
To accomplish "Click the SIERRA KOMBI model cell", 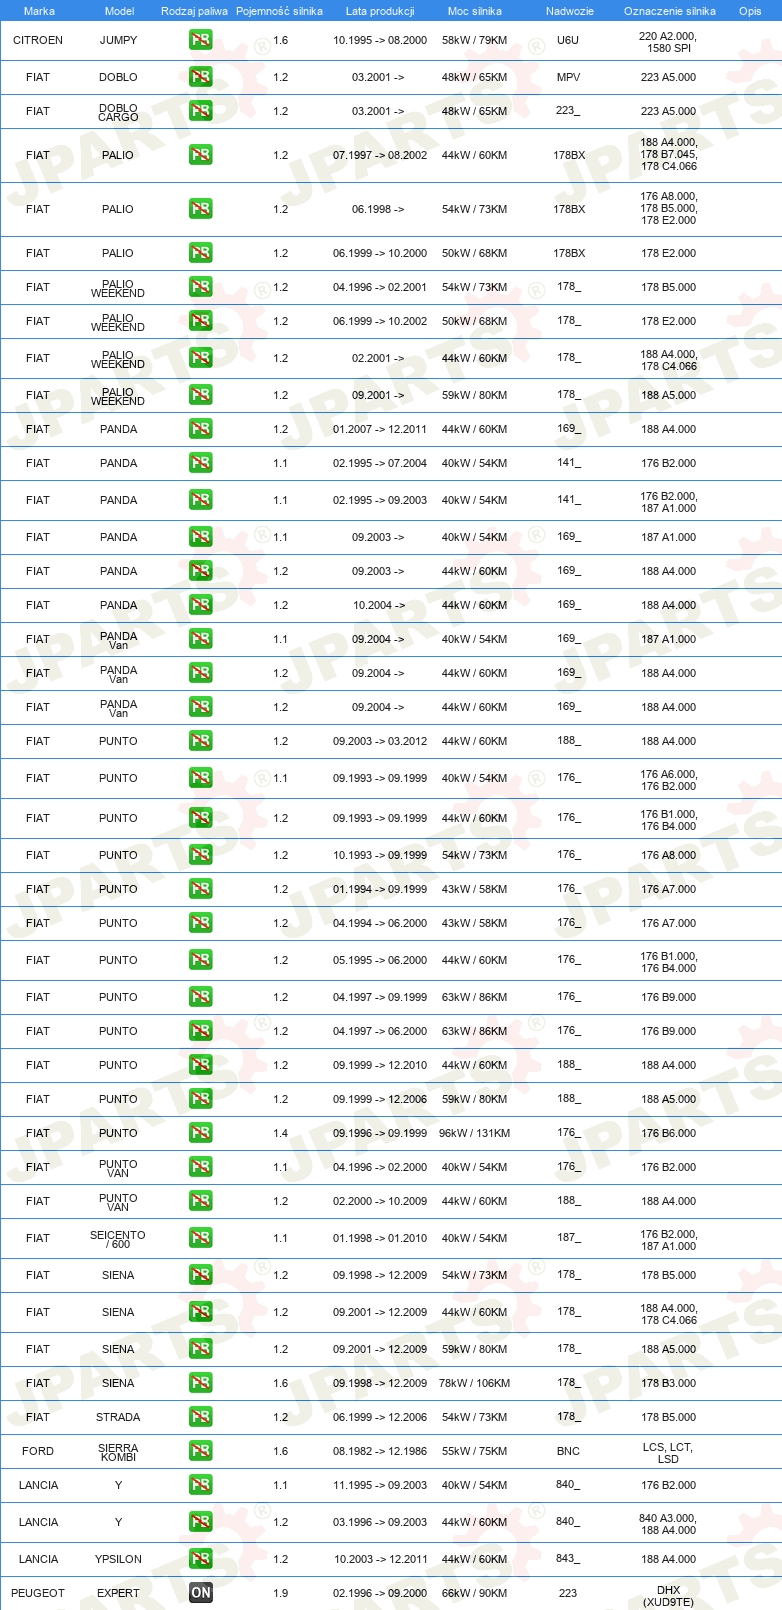I will pyautogui.click(x=118, y=1452).
